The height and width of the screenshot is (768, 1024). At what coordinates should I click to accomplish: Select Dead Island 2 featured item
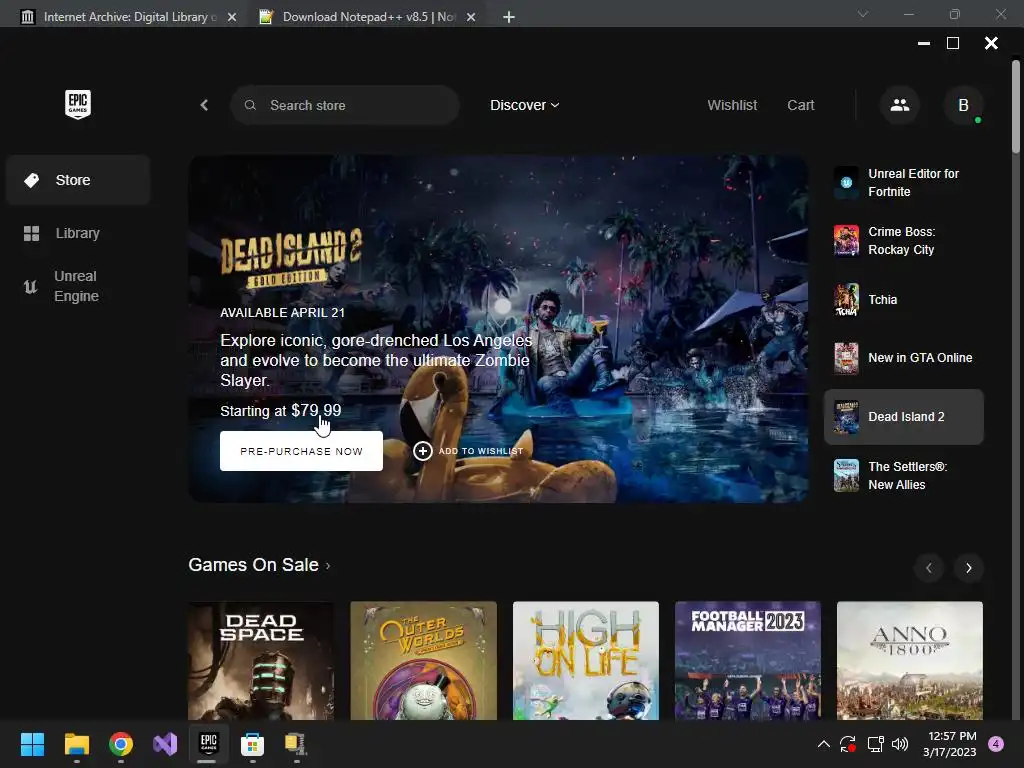click(x=904, y=417)
